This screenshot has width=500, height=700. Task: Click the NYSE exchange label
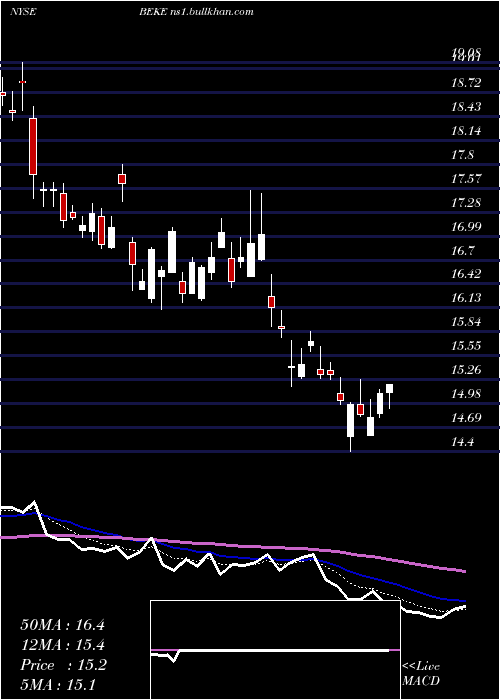pos(23,12)
